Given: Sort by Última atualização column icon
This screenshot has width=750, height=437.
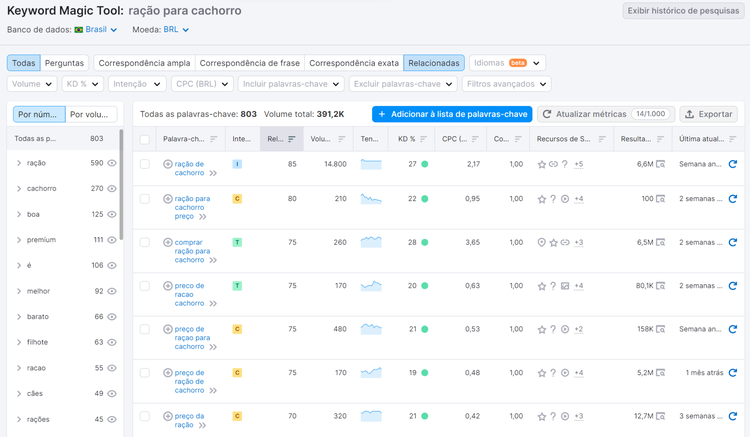Looking at the screenshot, I should pyautogui.click(x=733, y=139).
